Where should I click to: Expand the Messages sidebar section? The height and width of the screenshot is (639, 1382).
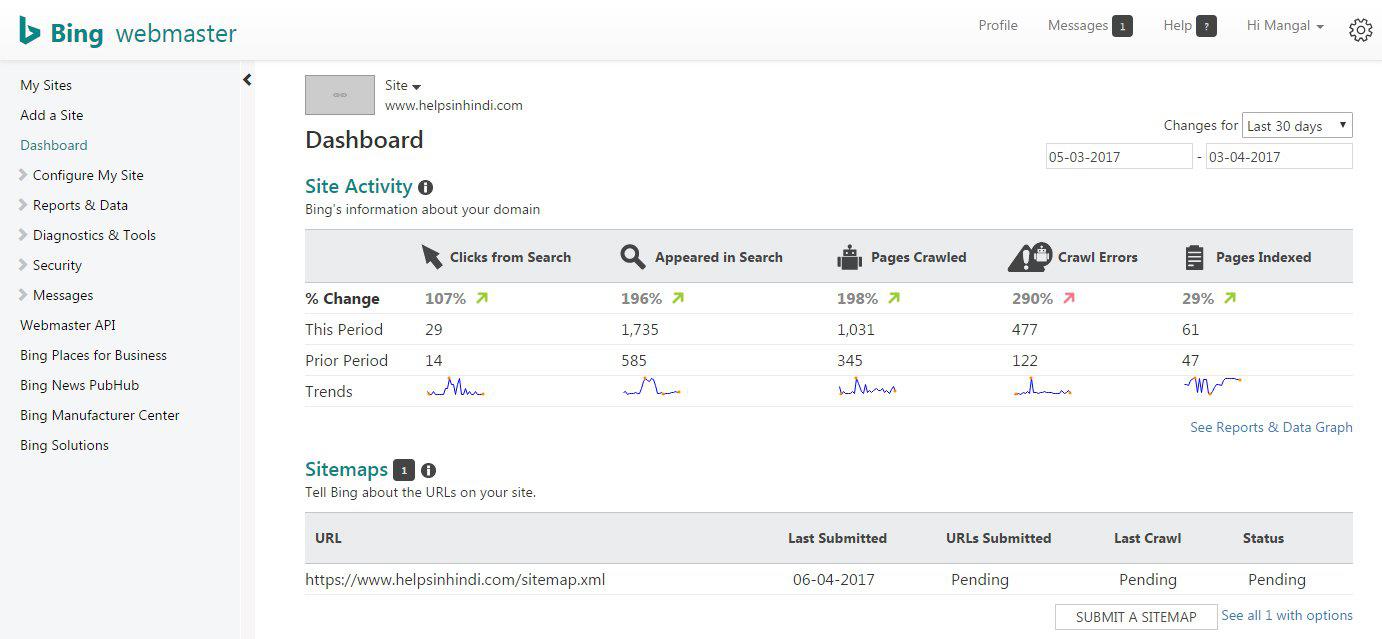57,295
